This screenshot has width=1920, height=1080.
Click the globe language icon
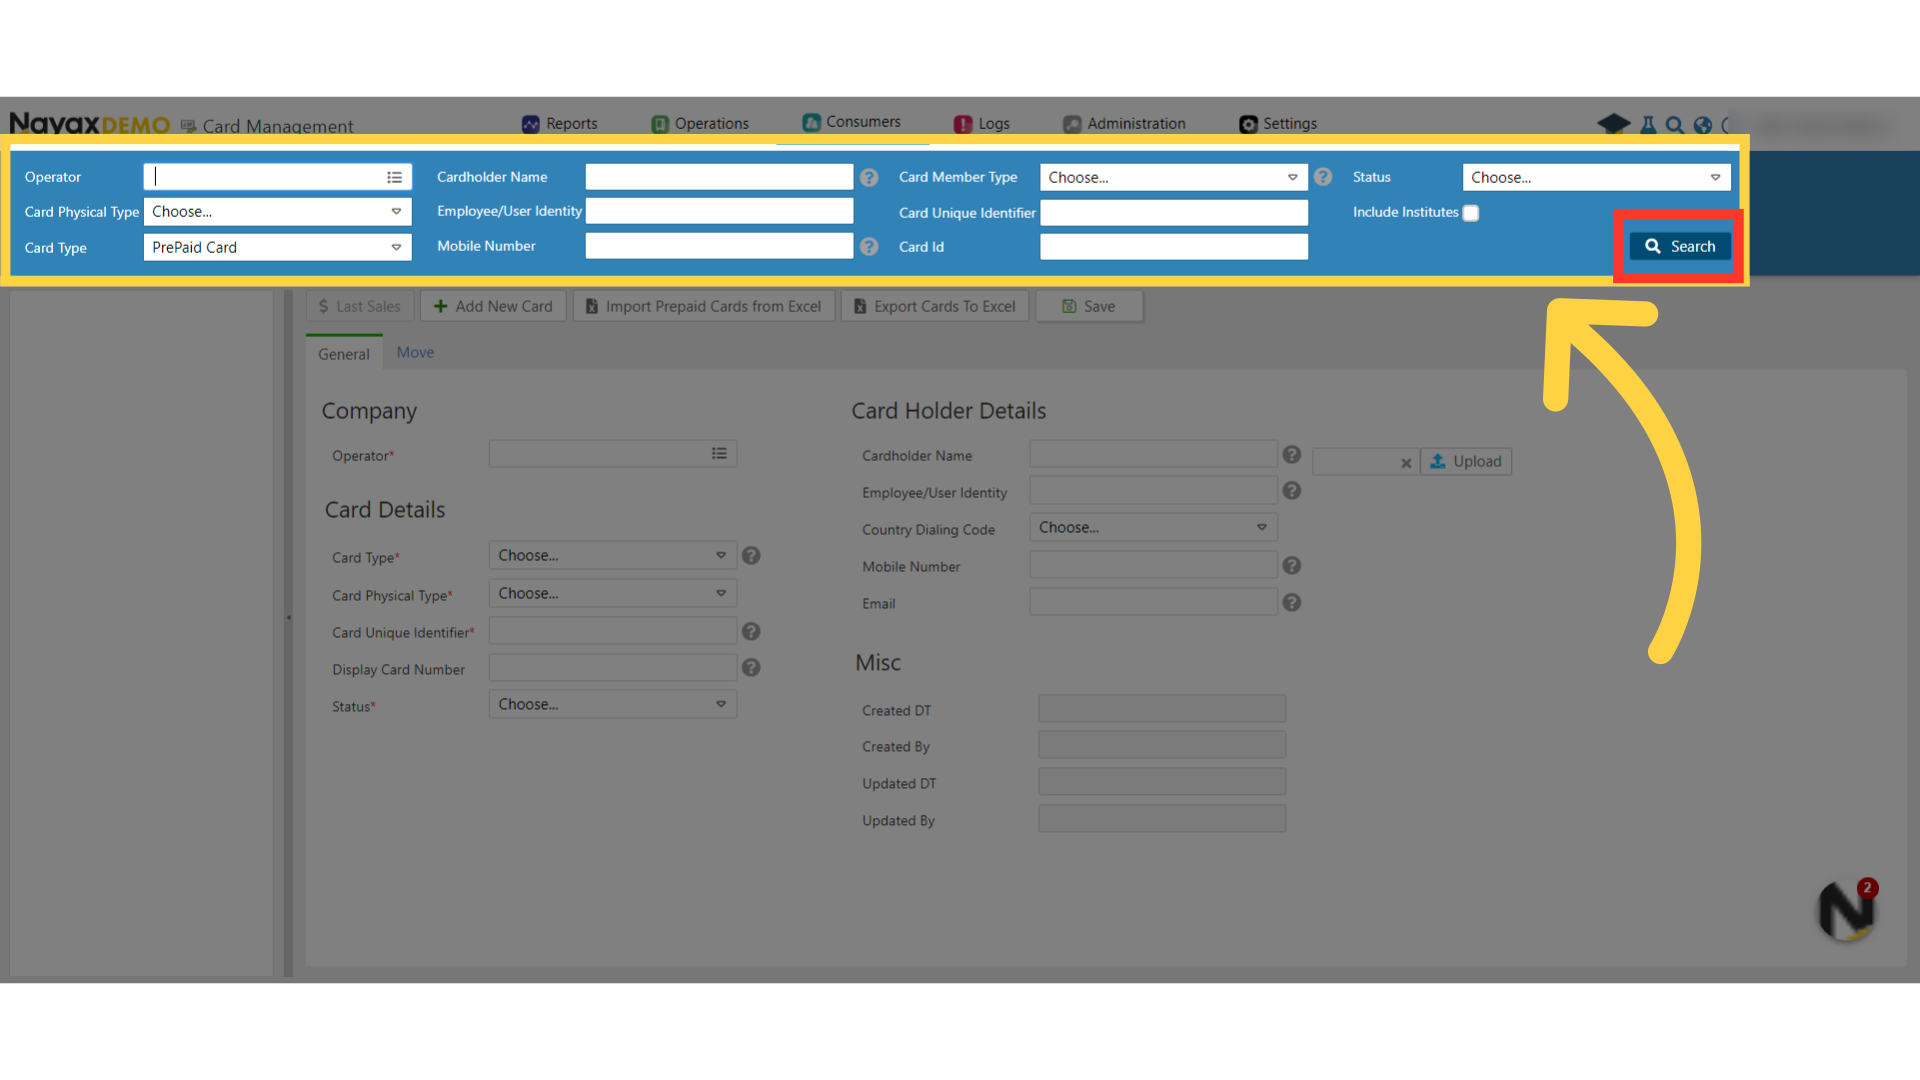point(1703,125)
